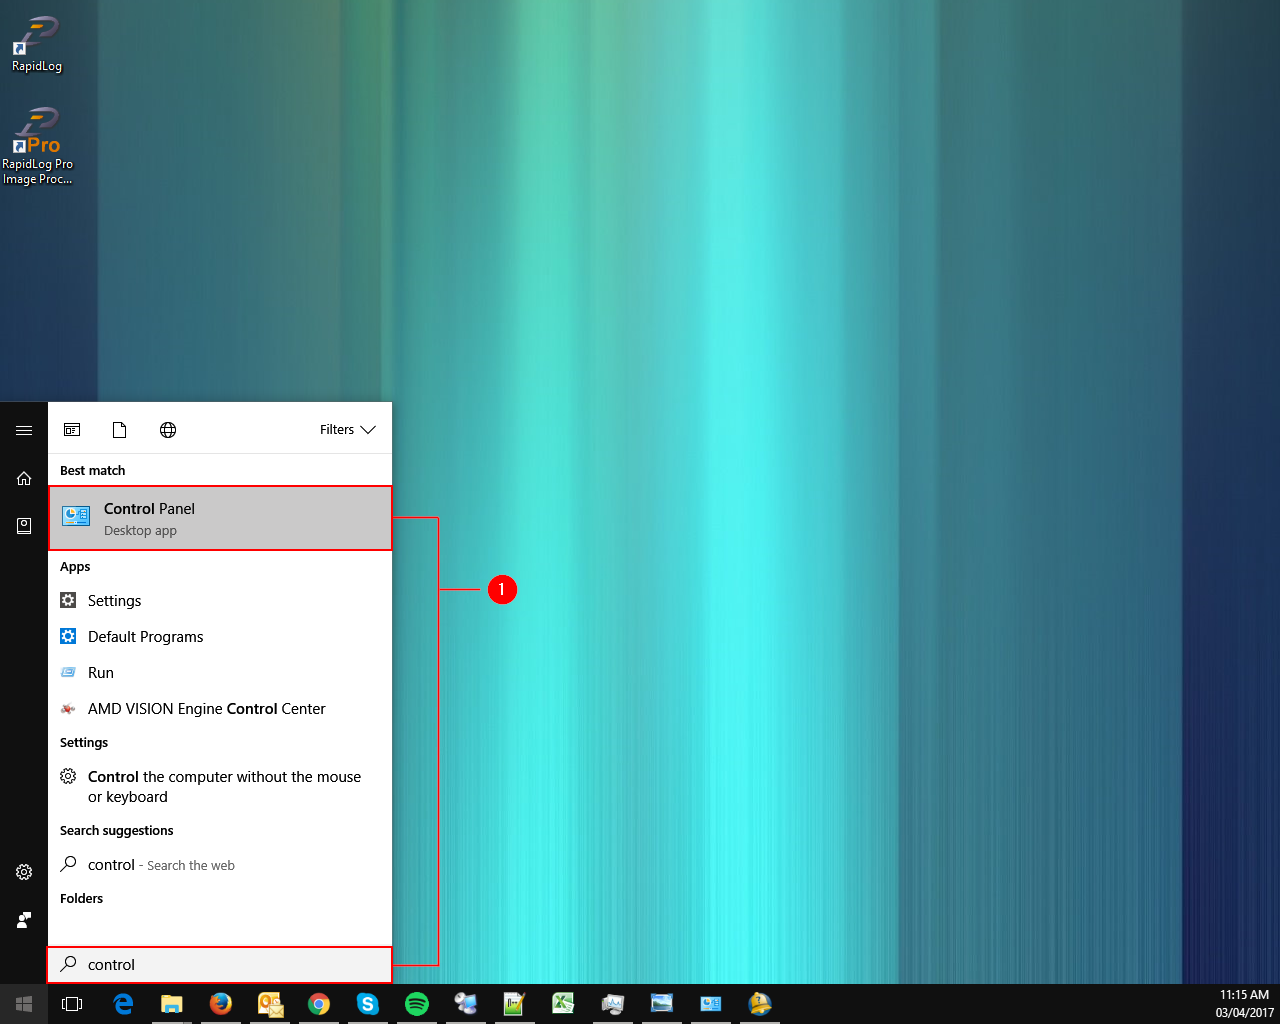
Task: Open the Notebook icon in search sidebar
Action: coord(24,526)
